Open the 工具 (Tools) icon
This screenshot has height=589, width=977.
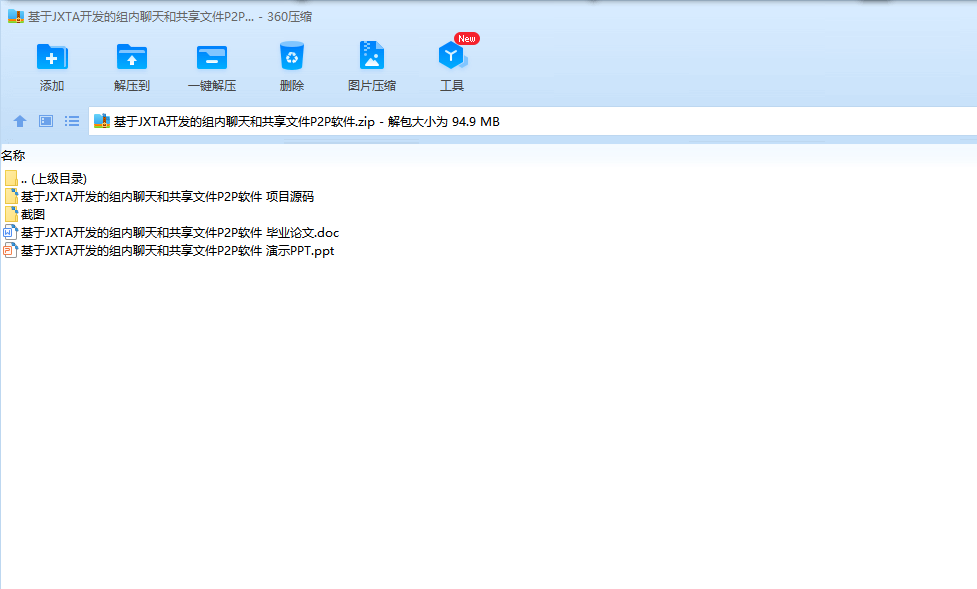(452, 55)
